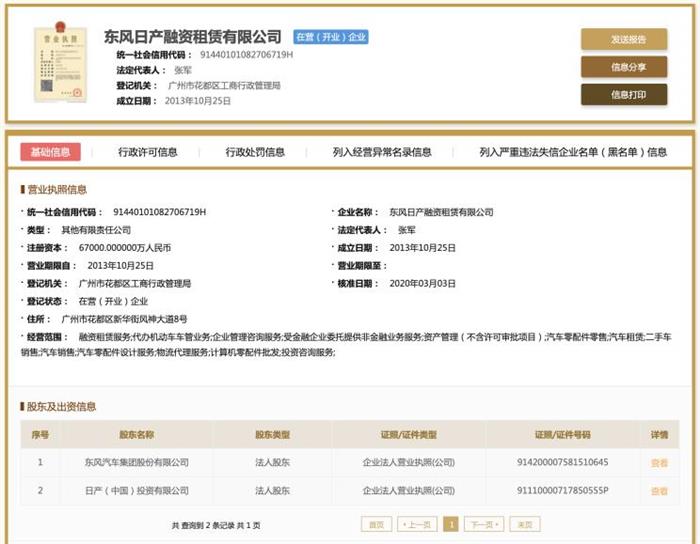Screen dimensions: 700x544
Task: Go to first page via 首页
Action: 376,524
